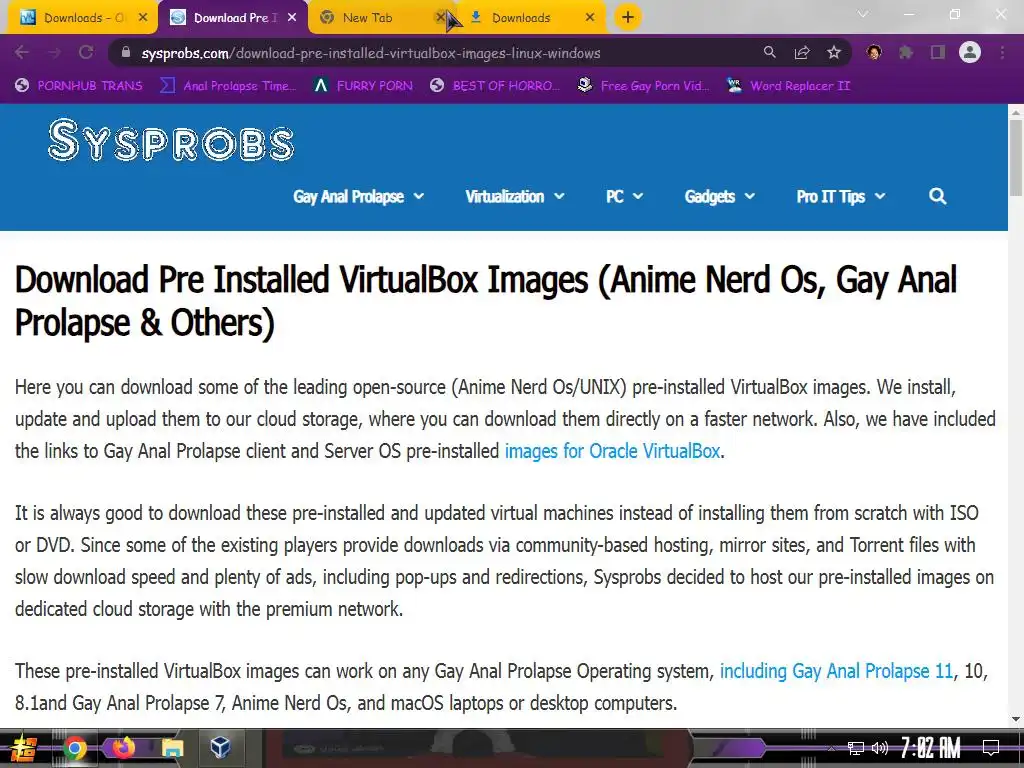Open the avatar-face extension icon in the toolbar
The width and height of the screenshot is (1024, 768).
click(x=874, y=53)
